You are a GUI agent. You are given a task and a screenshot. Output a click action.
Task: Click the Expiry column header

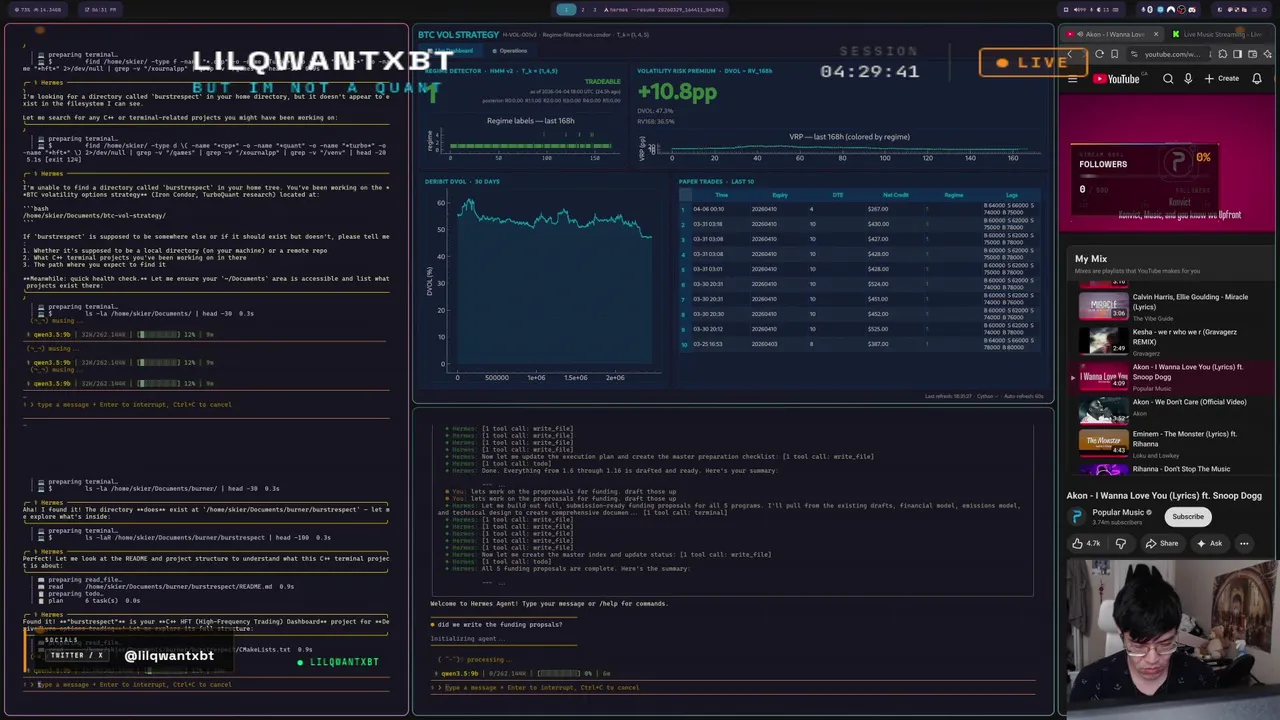coord(779,195)
